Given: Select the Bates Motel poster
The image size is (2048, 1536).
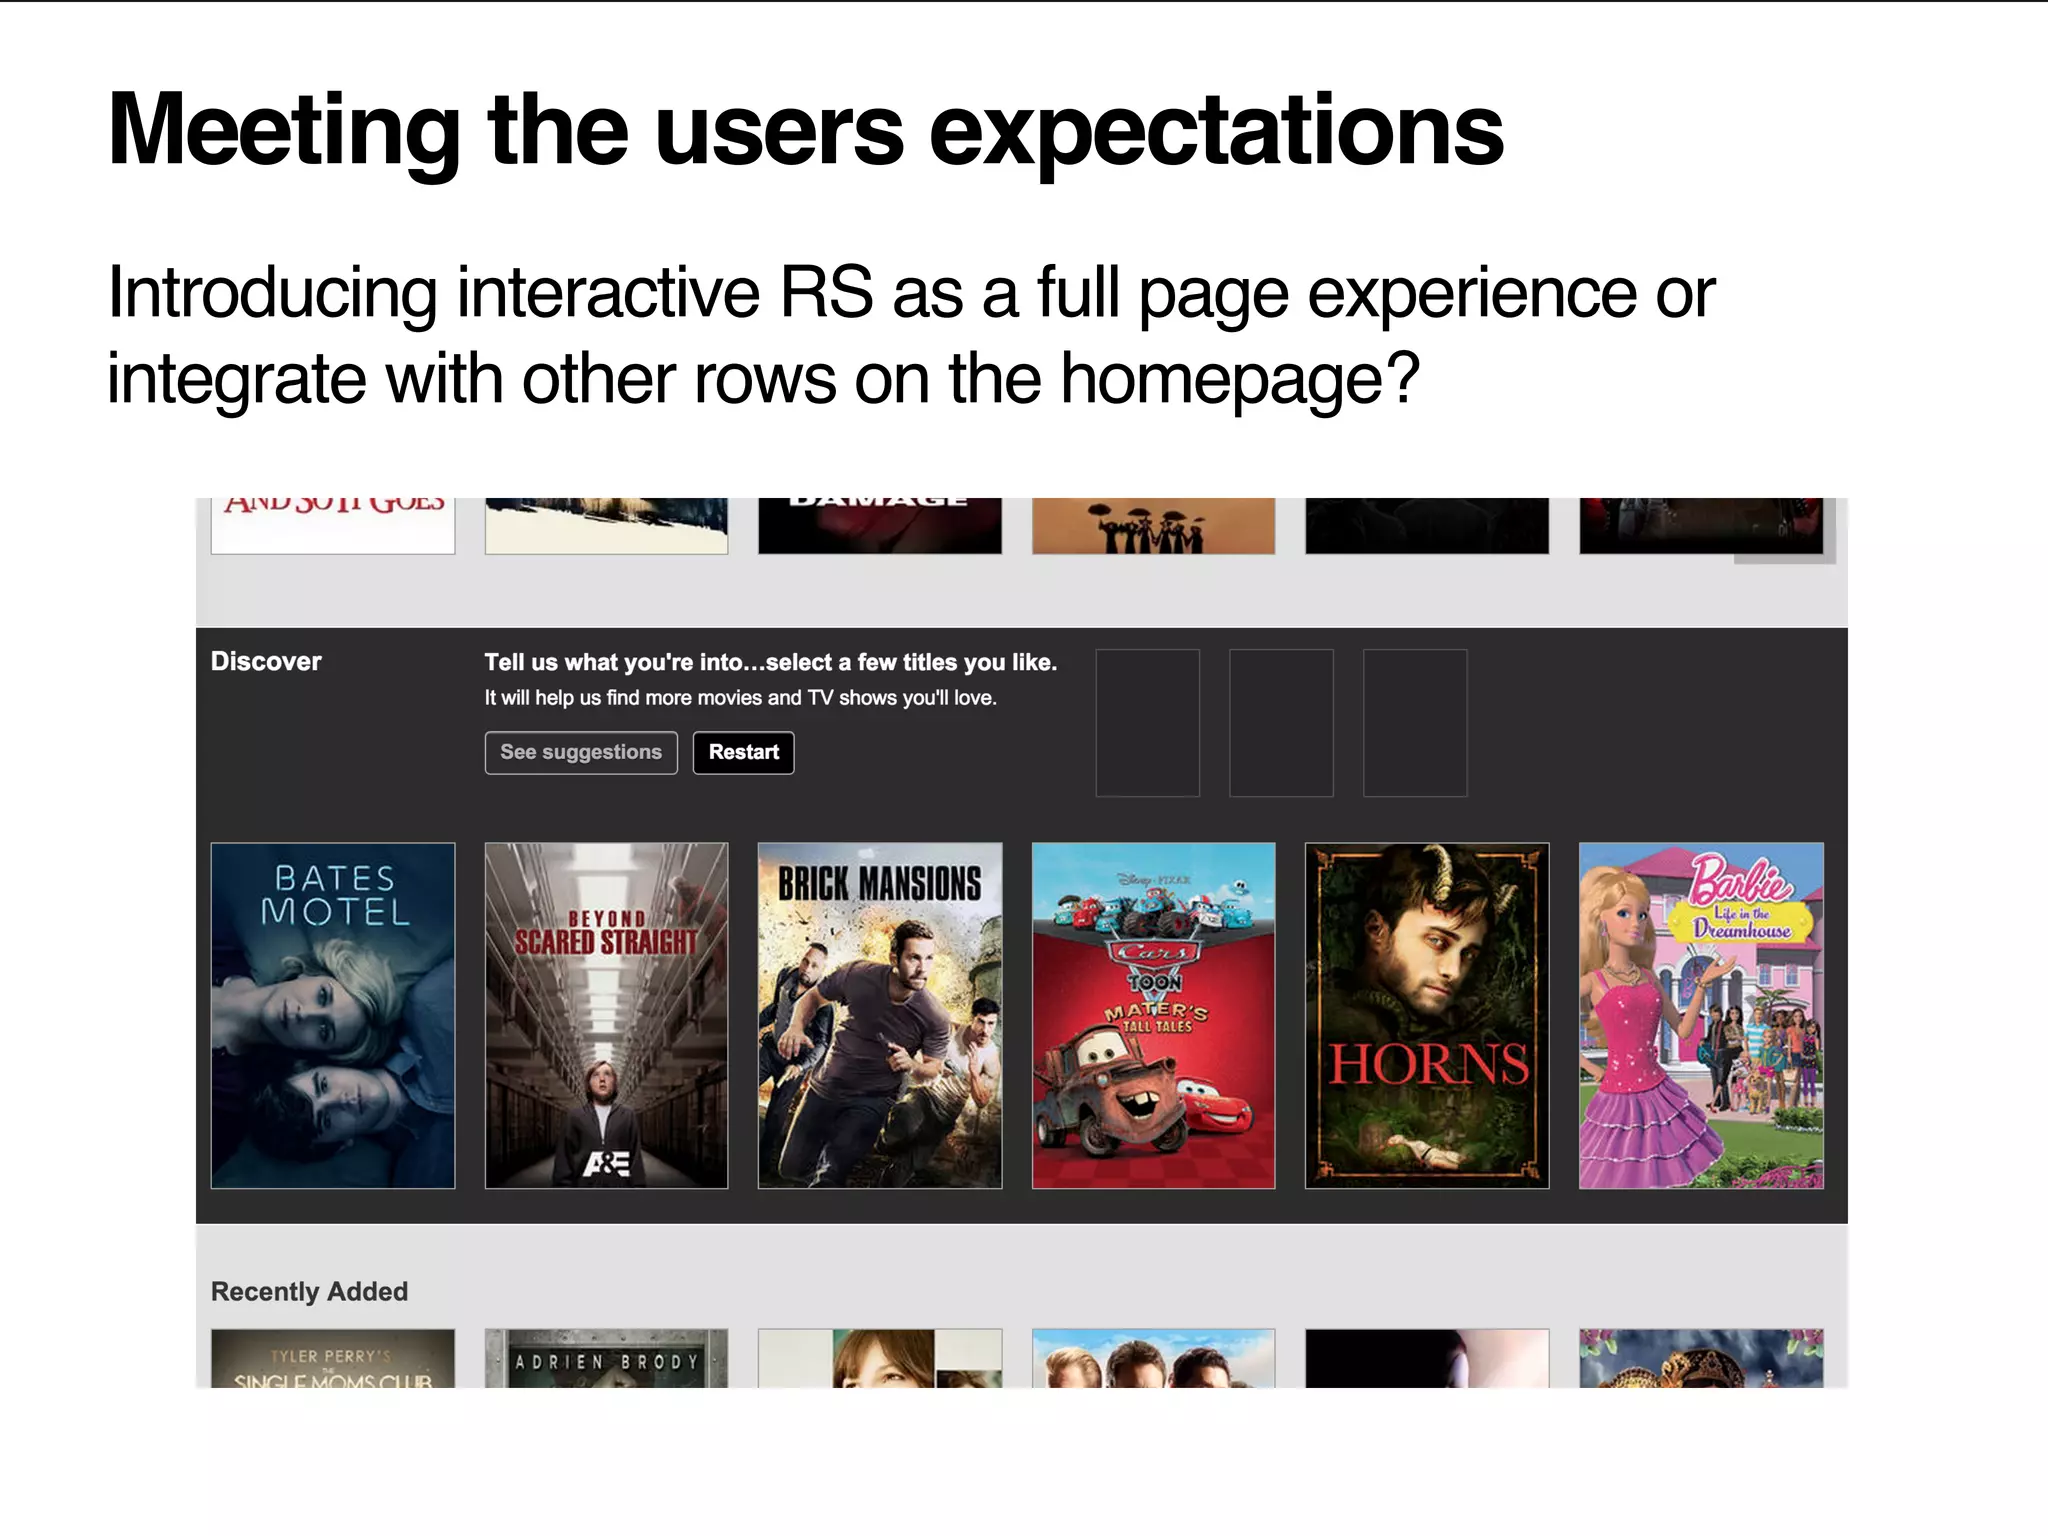Looking at the screenshot, I should (333, 1015).
